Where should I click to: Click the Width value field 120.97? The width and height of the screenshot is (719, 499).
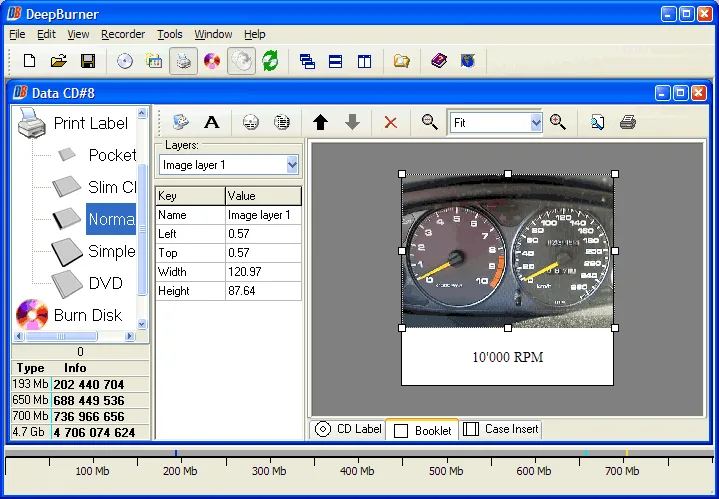click(263, 272)
